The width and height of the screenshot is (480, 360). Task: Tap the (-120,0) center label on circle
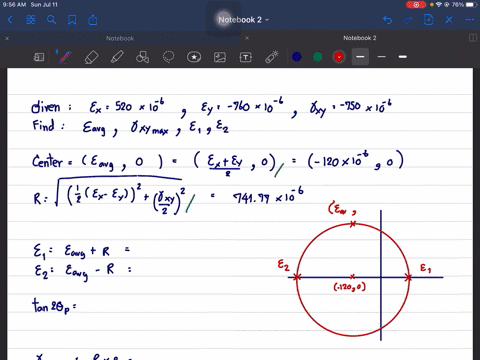pyautogui.click(x=350, y=287)
